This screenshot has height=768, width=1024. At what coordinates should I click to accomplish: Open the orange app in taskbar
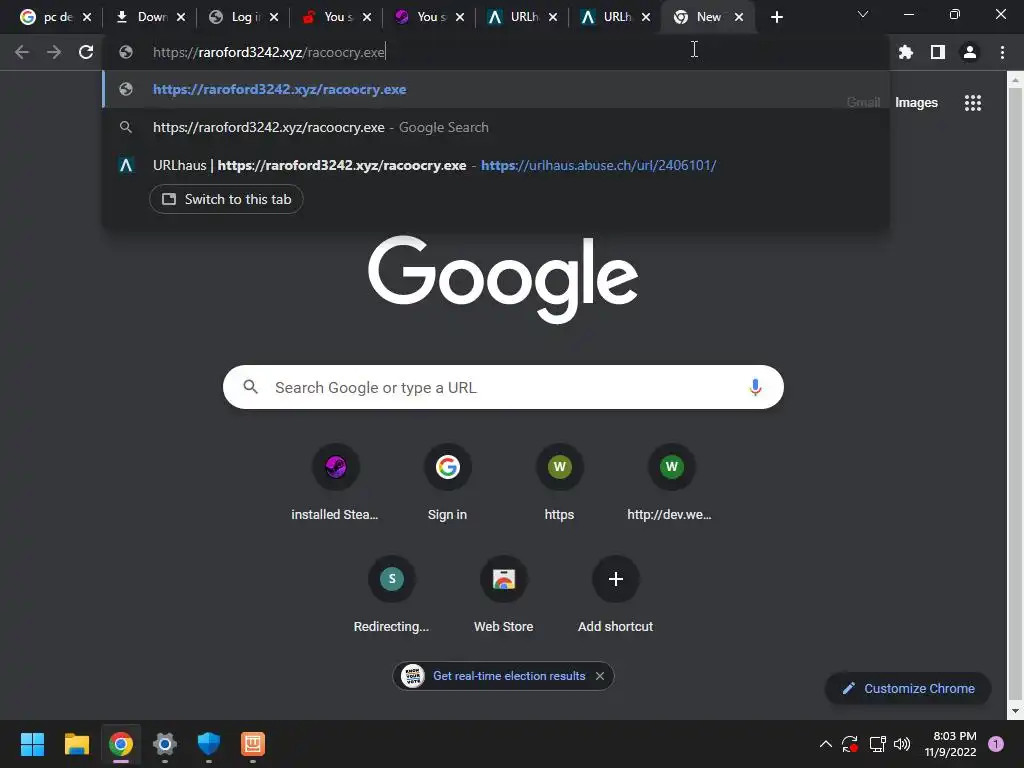(253, 744)
